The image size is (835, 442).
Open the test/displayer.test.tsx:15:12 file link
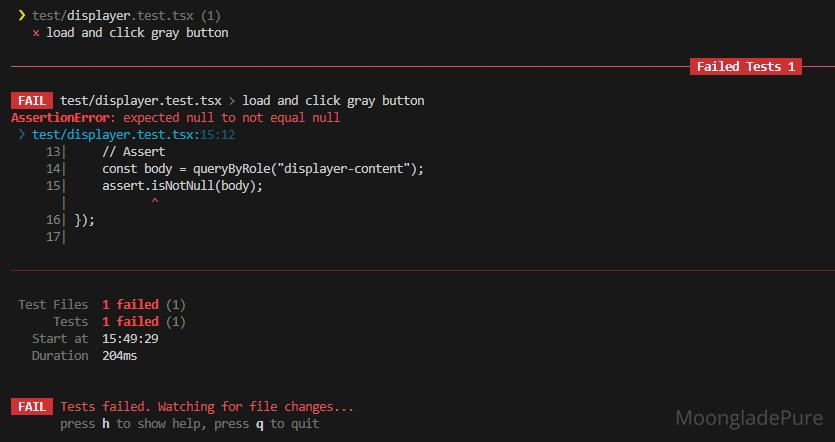click(133, 135)
